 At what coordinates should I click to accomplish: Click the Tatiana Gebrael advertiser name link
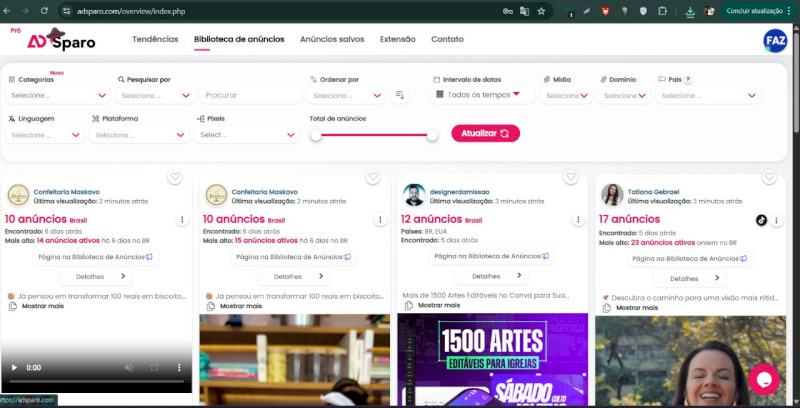pos(653,192)
